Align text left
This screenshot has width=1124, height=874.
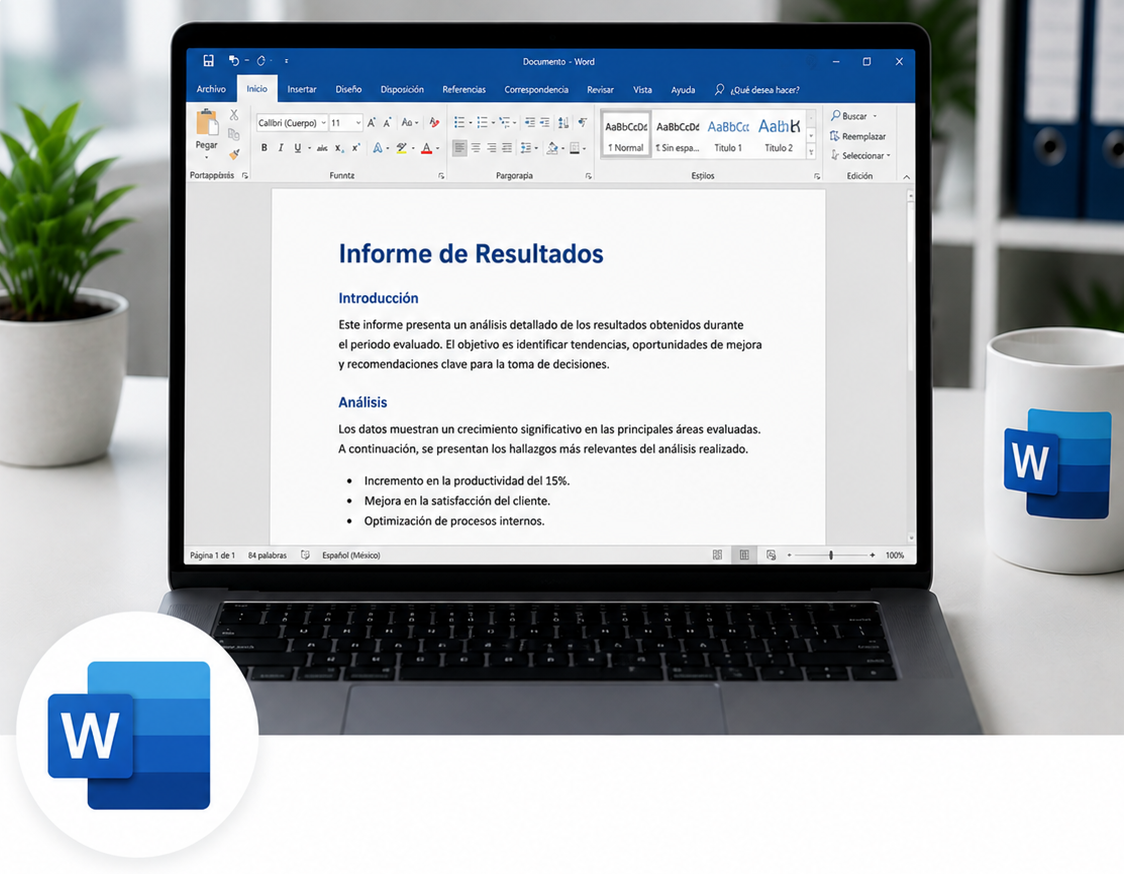click(459, 148)
